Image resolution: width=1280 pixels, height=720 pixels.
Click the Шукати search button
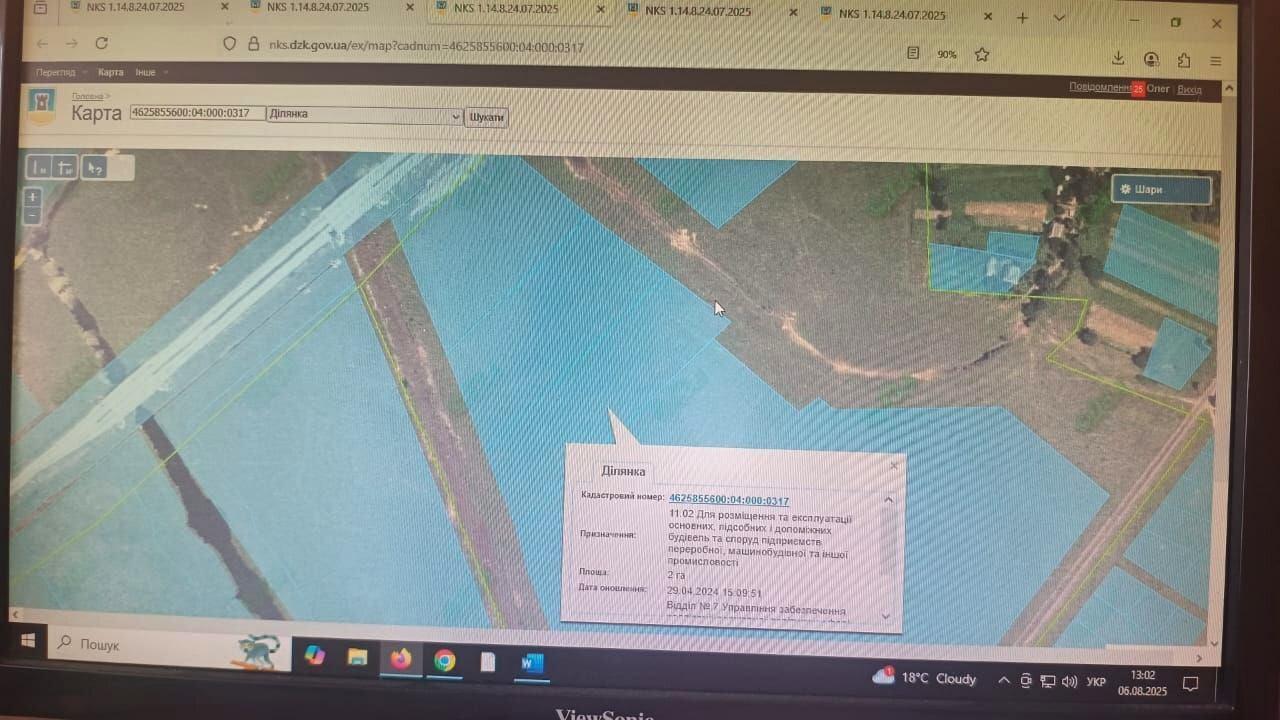pyautogui.click(x=487, y=117)
